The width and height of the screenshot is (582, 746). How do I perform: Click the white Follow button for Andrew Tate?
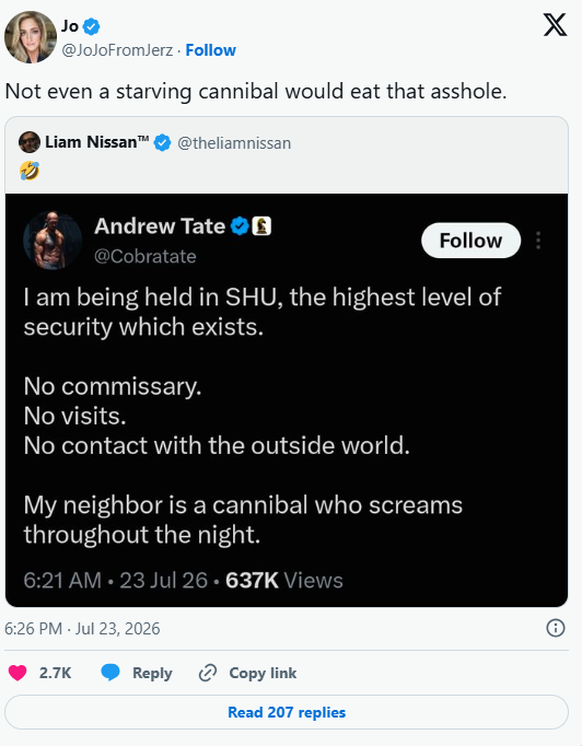[x=471, y=241]
